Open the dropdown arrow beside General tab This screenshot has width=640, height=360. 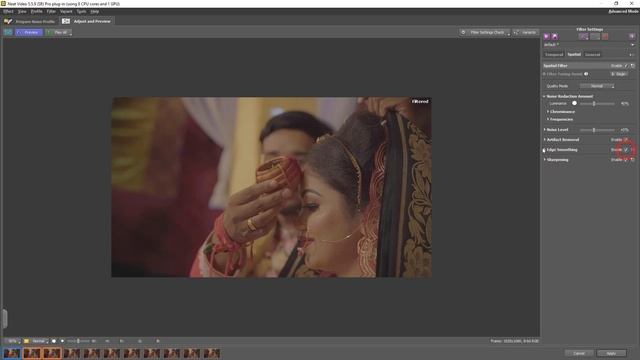pyautogui.click(x=631, y=55)
